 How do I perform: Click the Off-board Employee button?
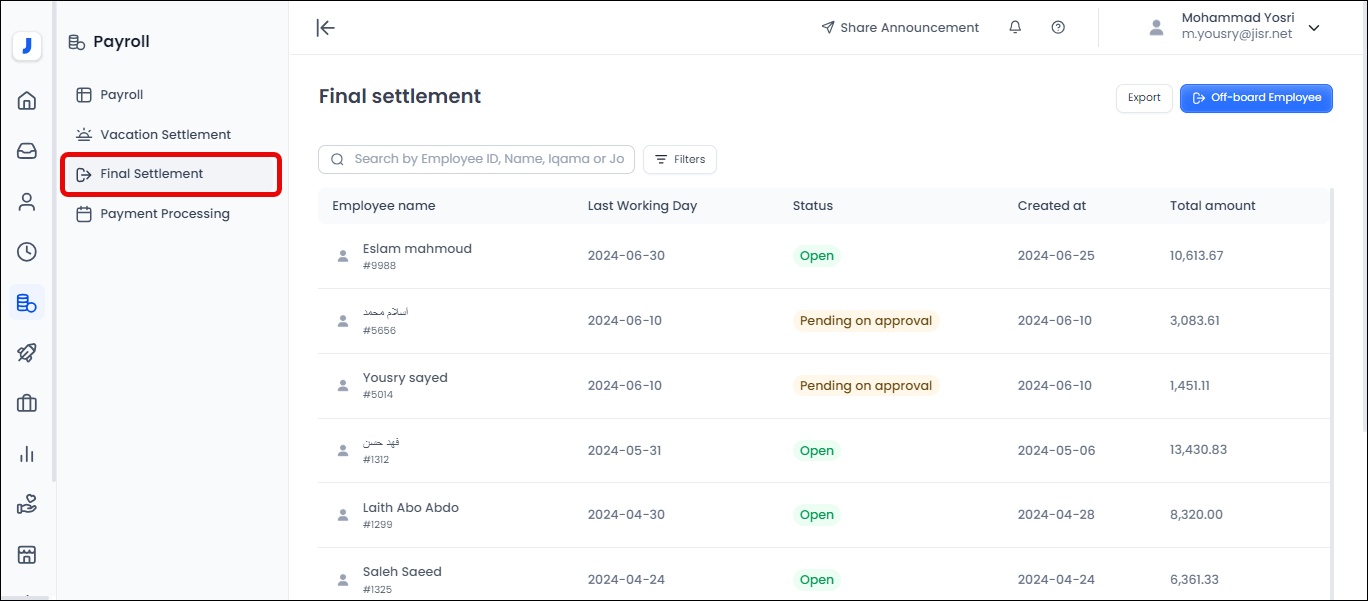[1256, 98]
